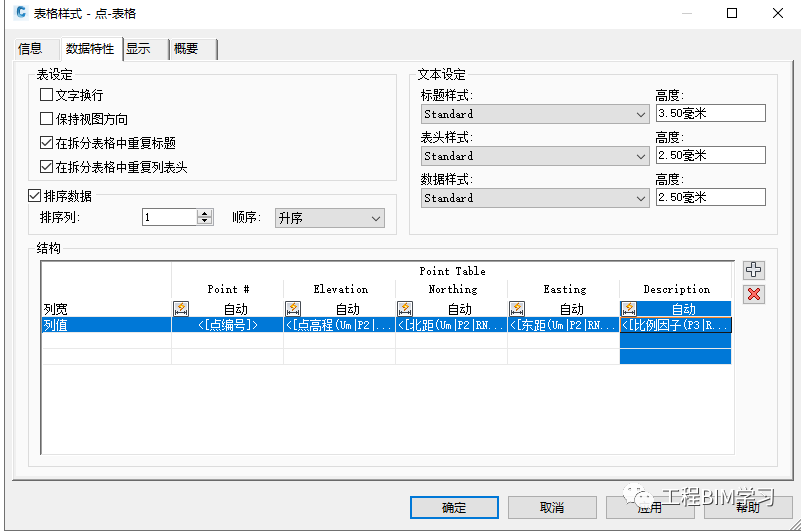Screen dimensions: 801x532
Task: Click 自动 width under Point #
Action: point(235,309)
